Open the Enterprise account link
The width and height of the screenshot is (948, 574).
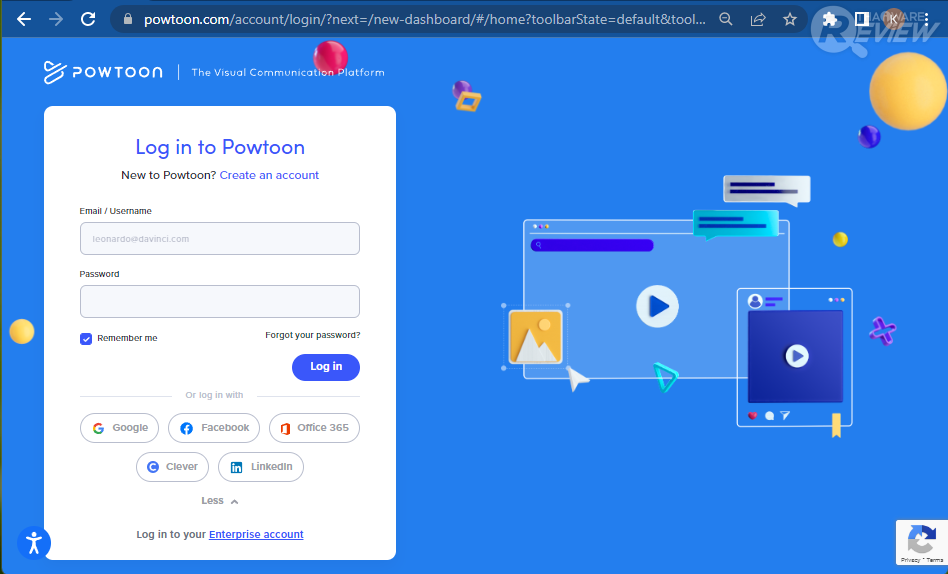click(x=256, y=534)
